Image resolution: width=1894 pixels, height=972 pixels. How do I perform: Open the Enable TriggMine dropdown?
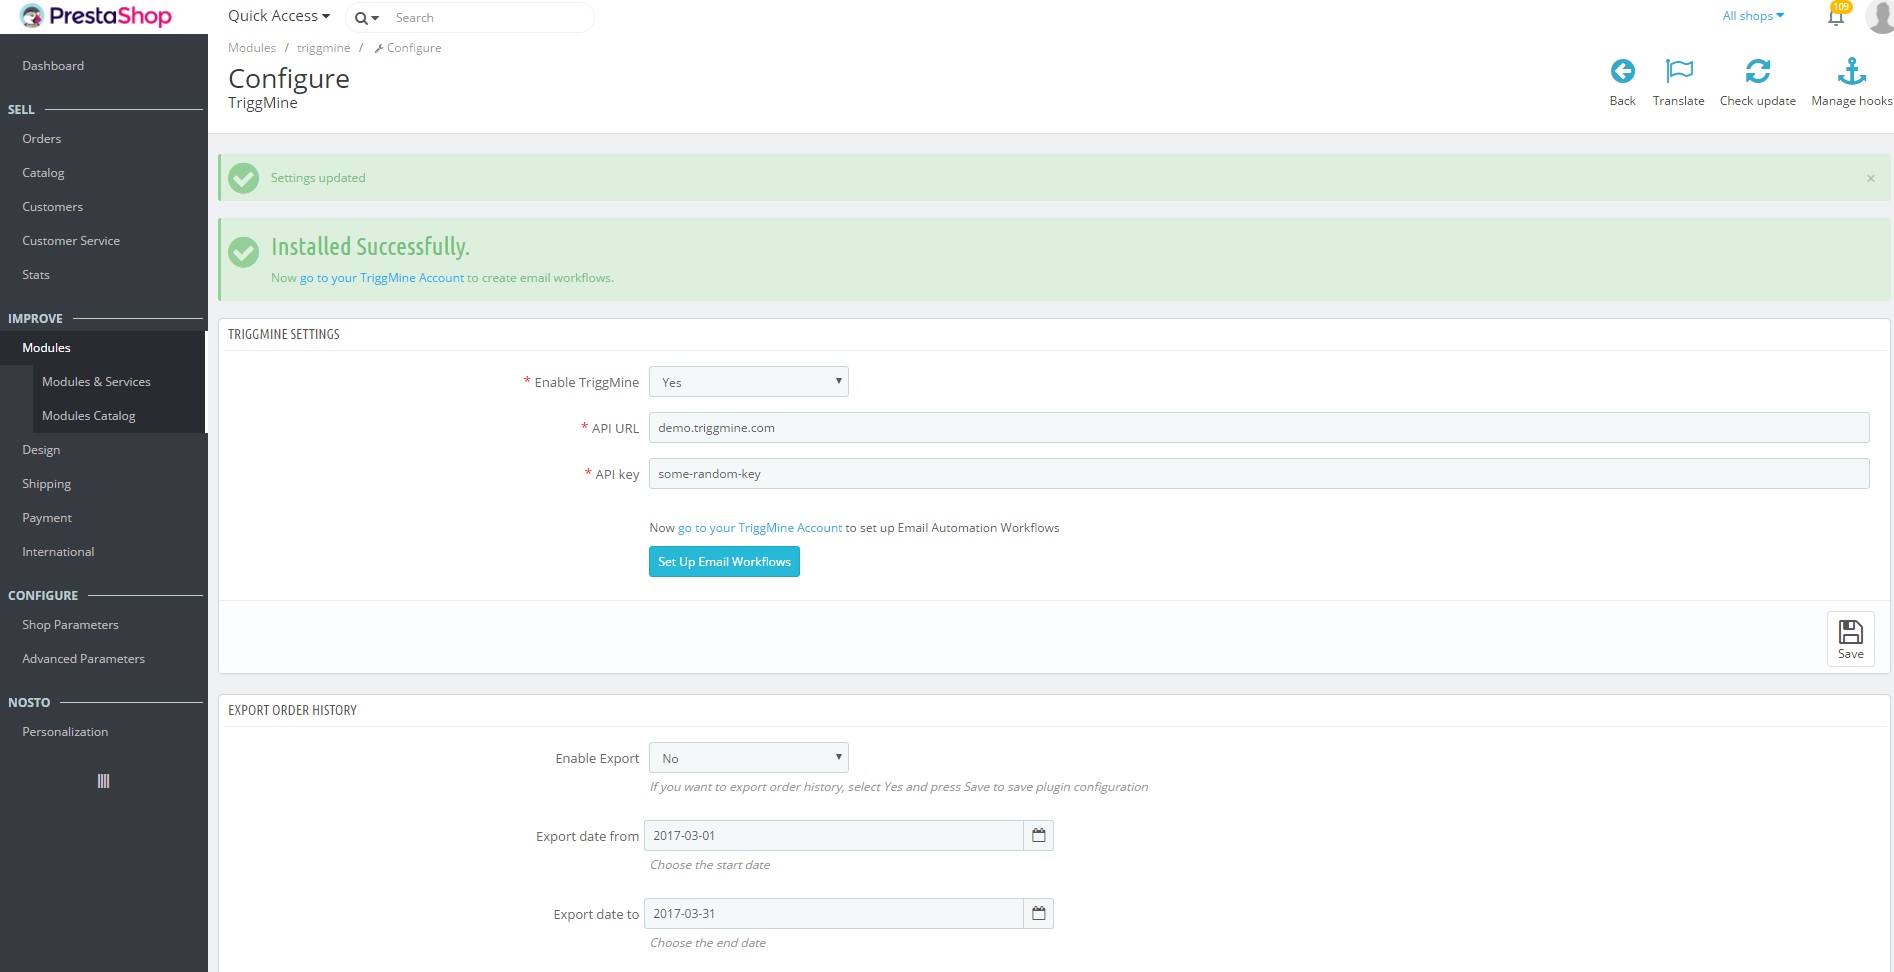tap(749, 382)
